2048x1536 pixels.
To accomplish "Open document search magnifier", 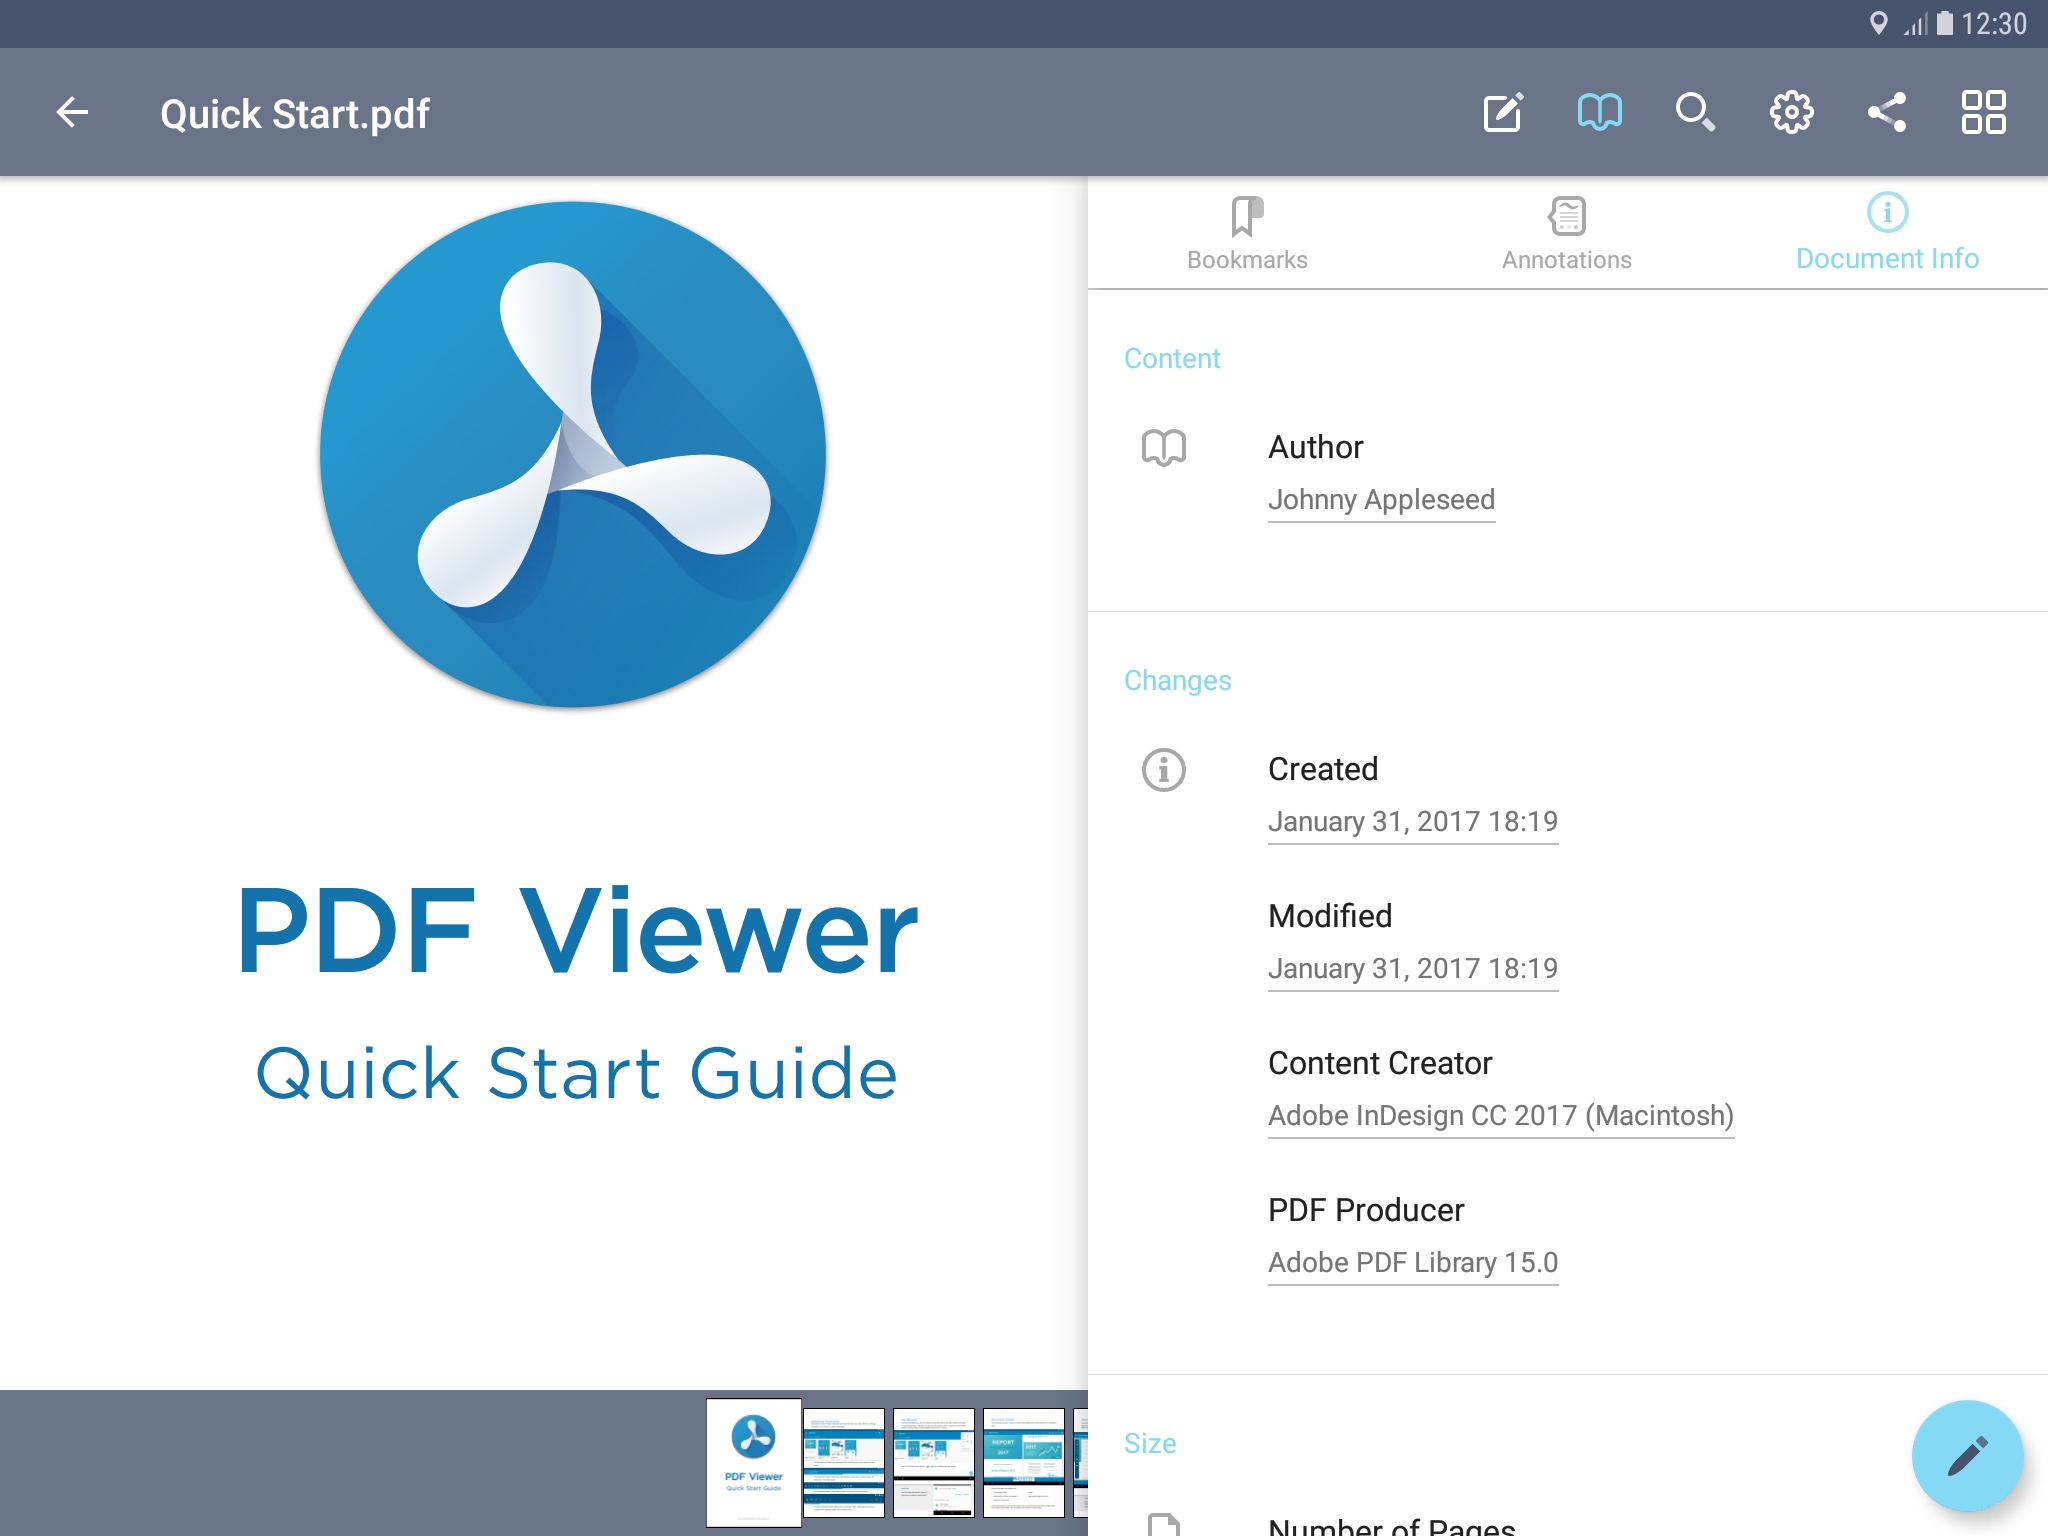I will (x=1695, y=112).
